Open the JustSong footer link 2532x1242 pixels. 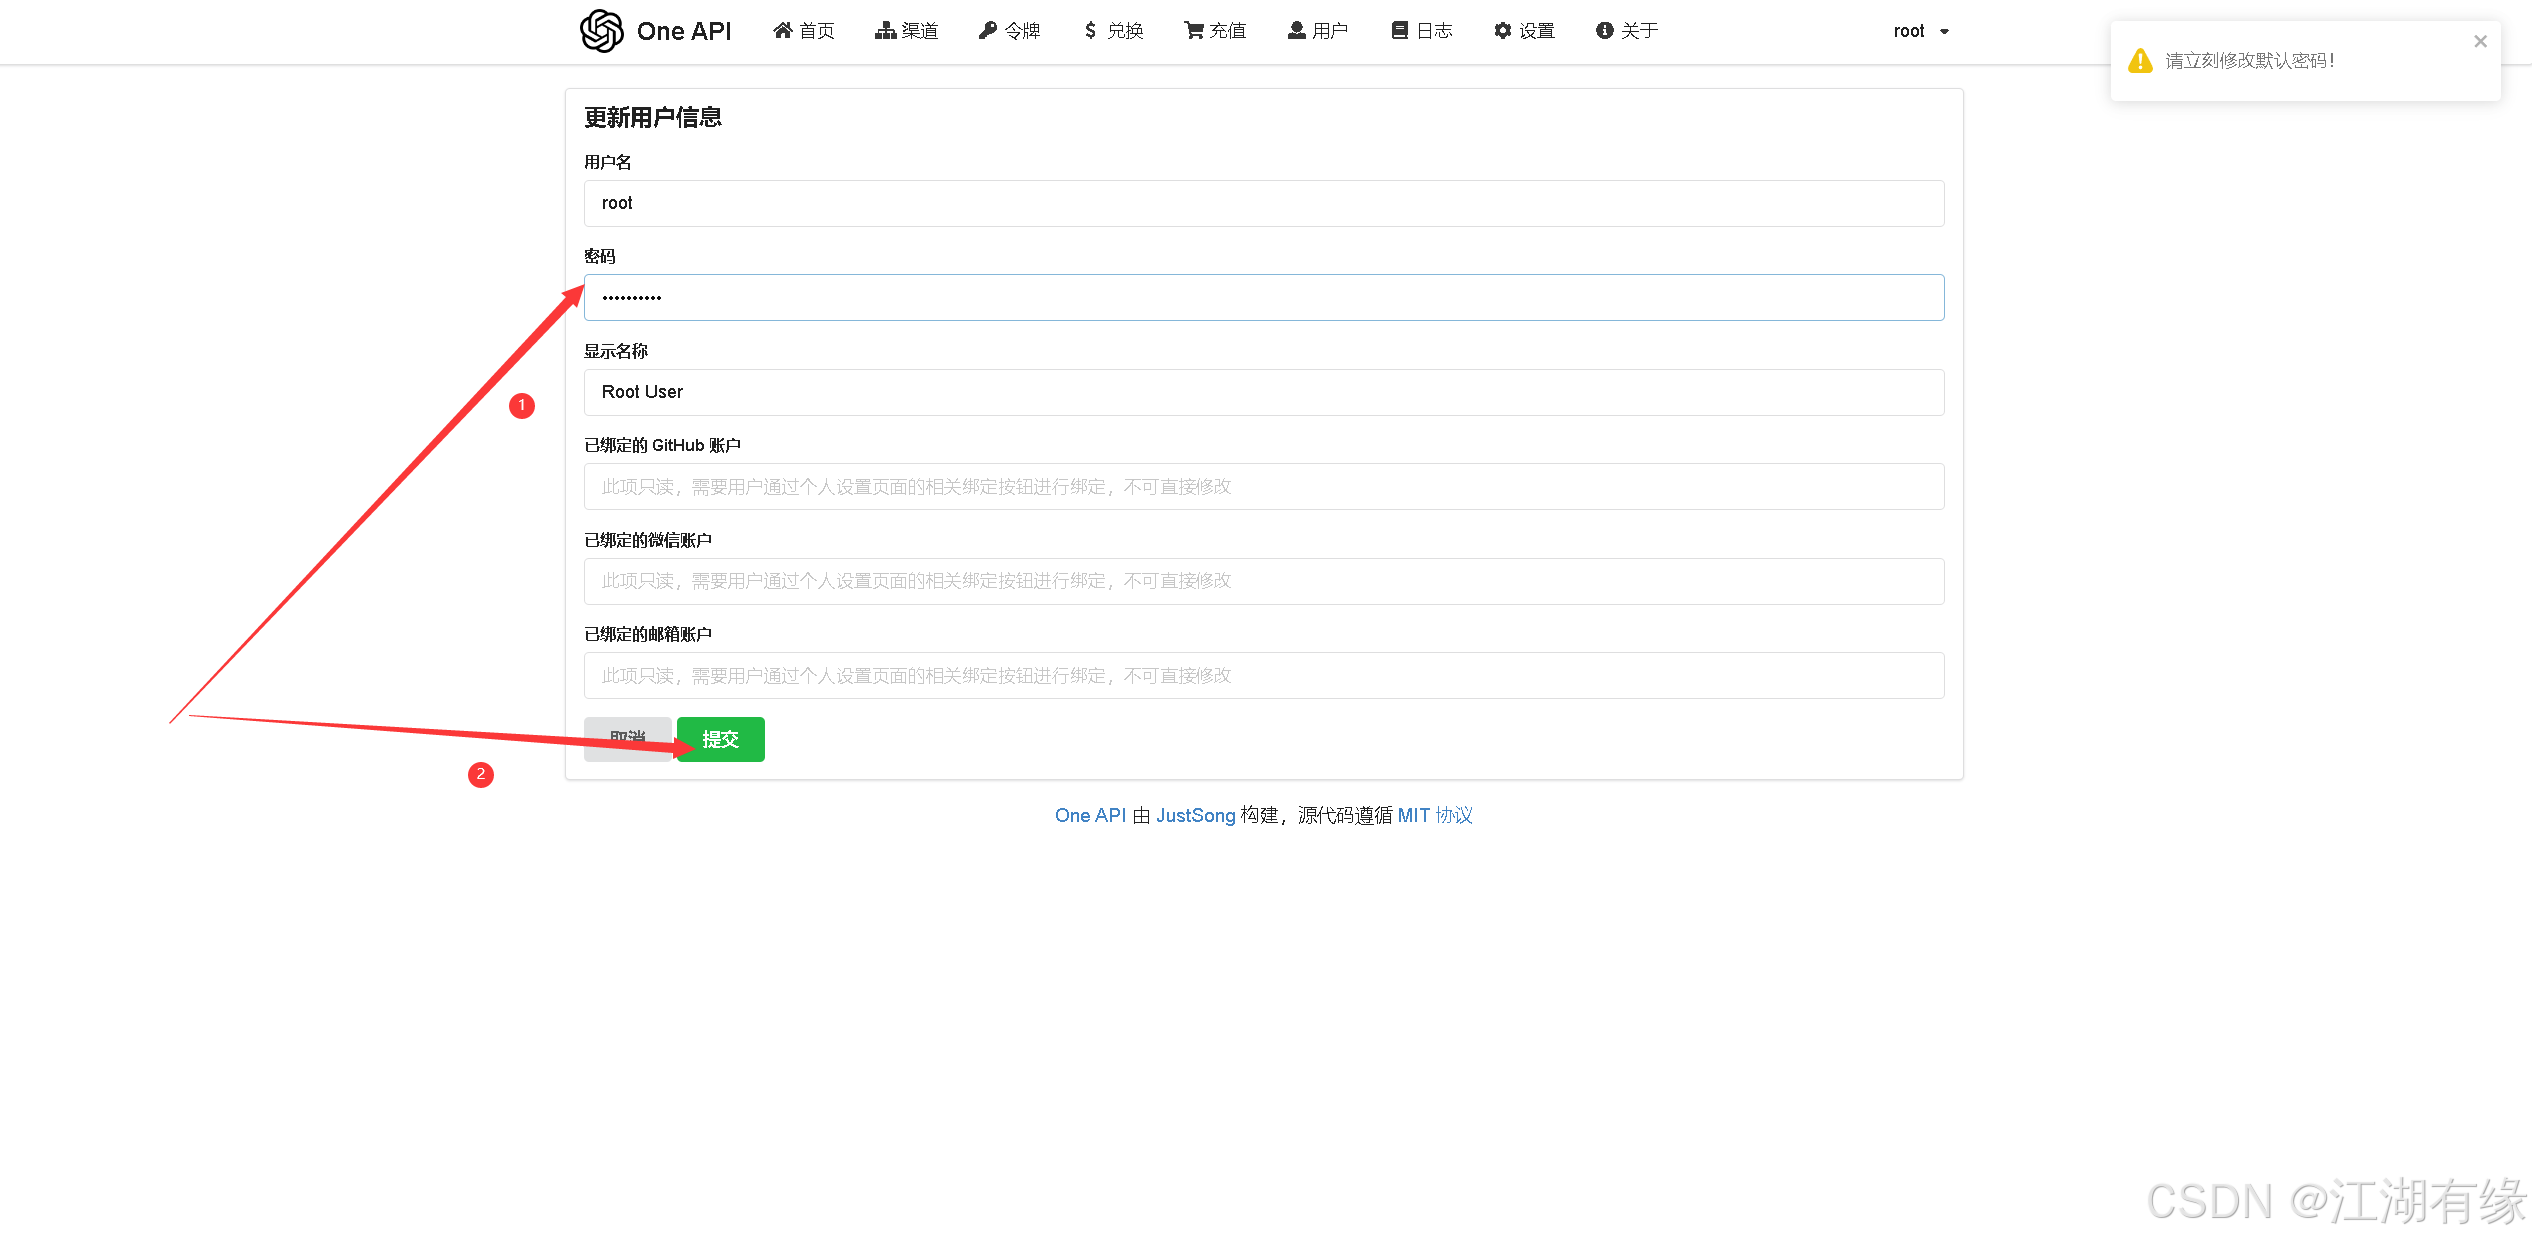tap(1195, 816)
